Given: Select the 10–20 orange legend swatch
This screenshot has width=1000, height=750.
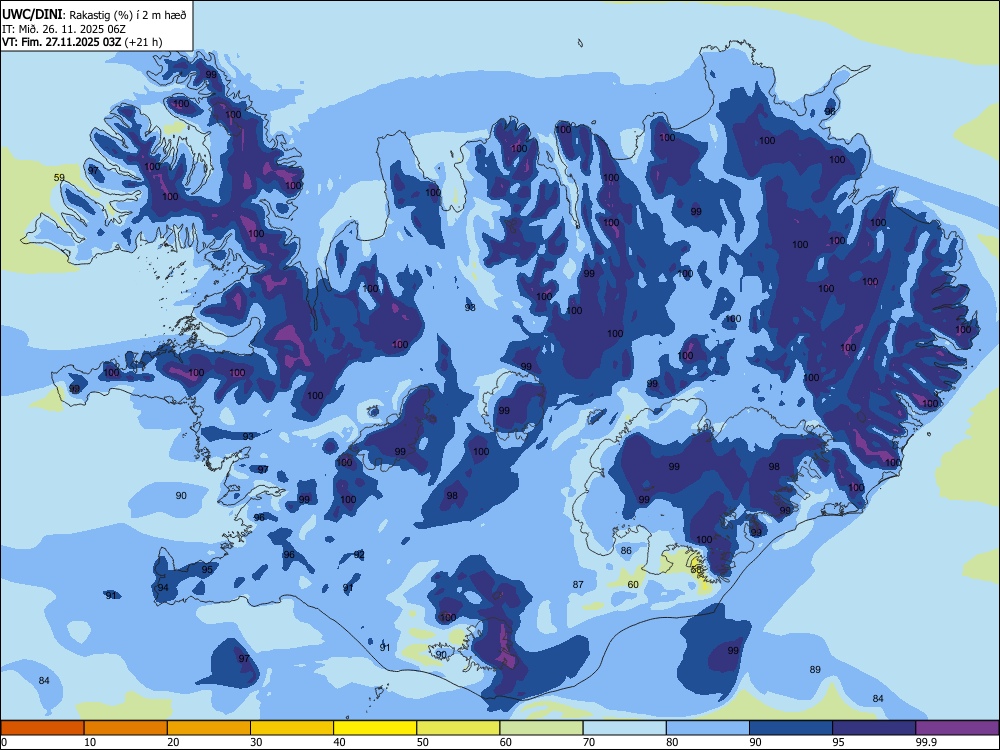Looking at the screenshot, I should point(126,728).
